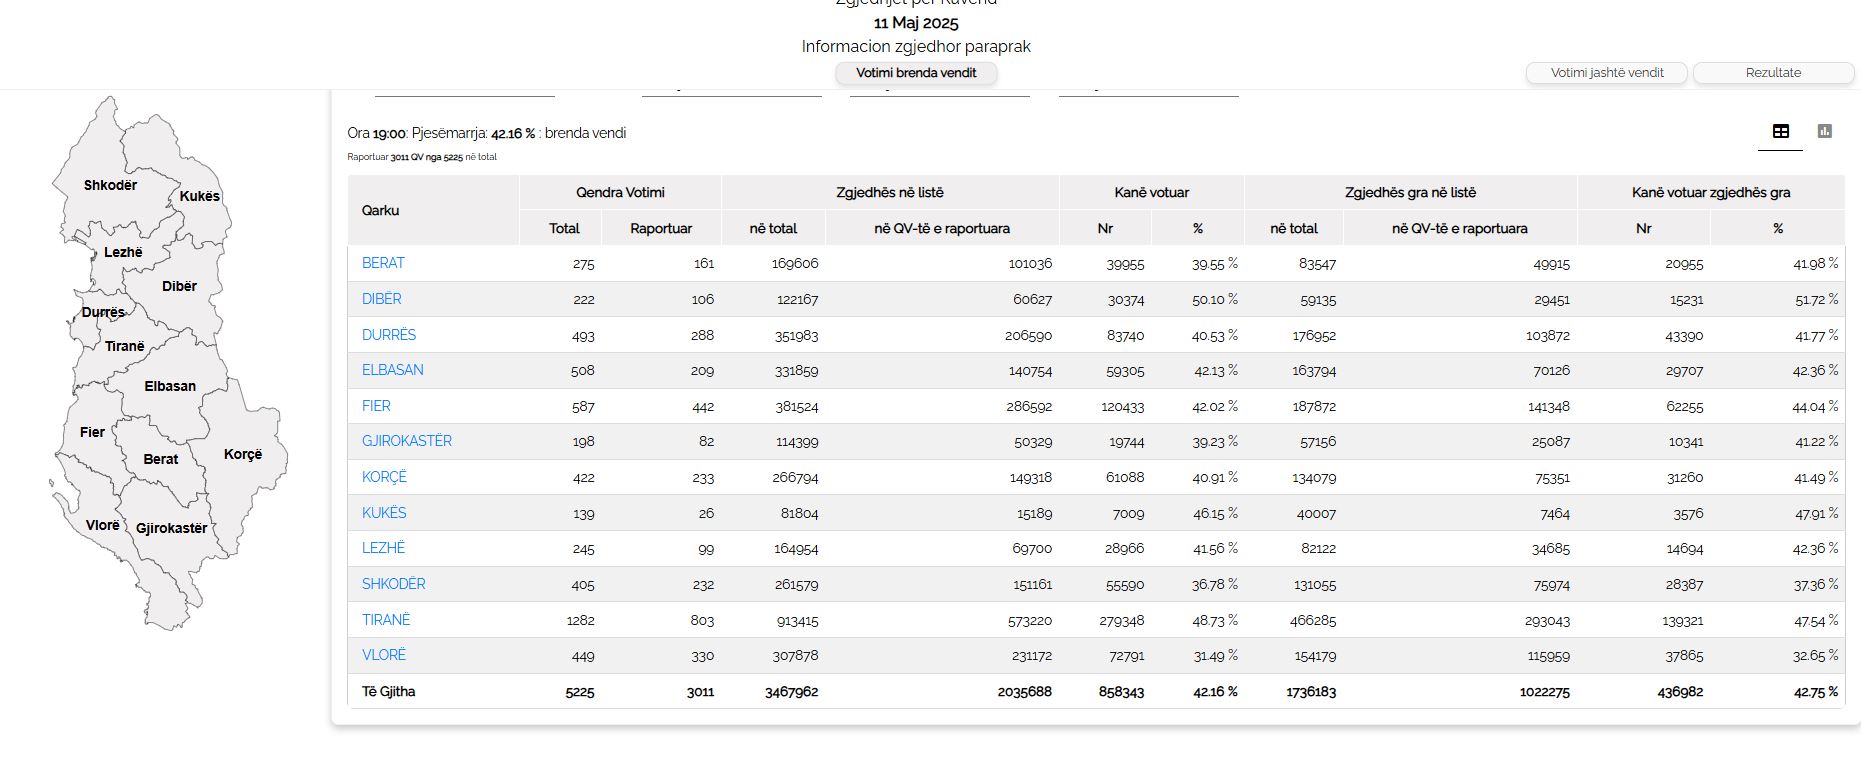Open the Rezultate page
1861x773 pixels.
(1772, 73)
